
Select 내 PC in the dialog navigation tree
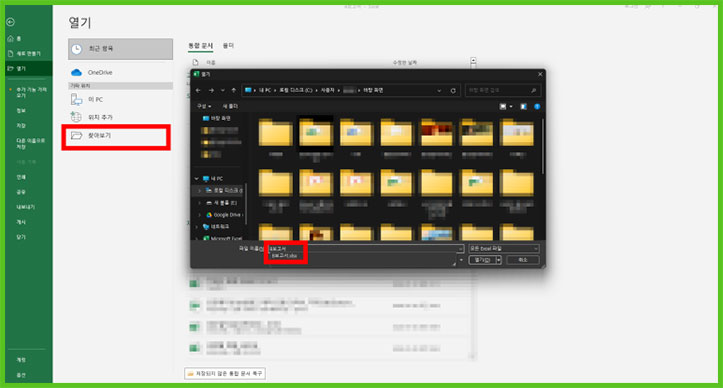point(213,179)
